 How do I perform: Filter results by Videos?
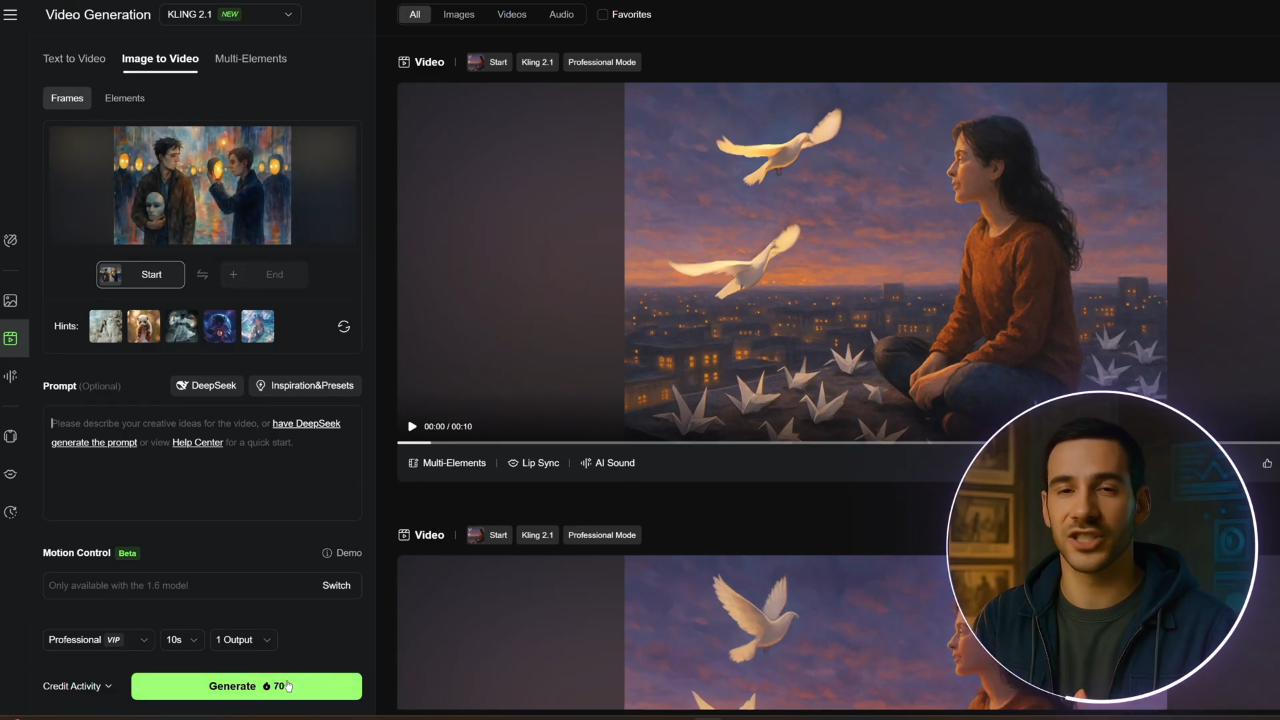click(x=512, y=14)
